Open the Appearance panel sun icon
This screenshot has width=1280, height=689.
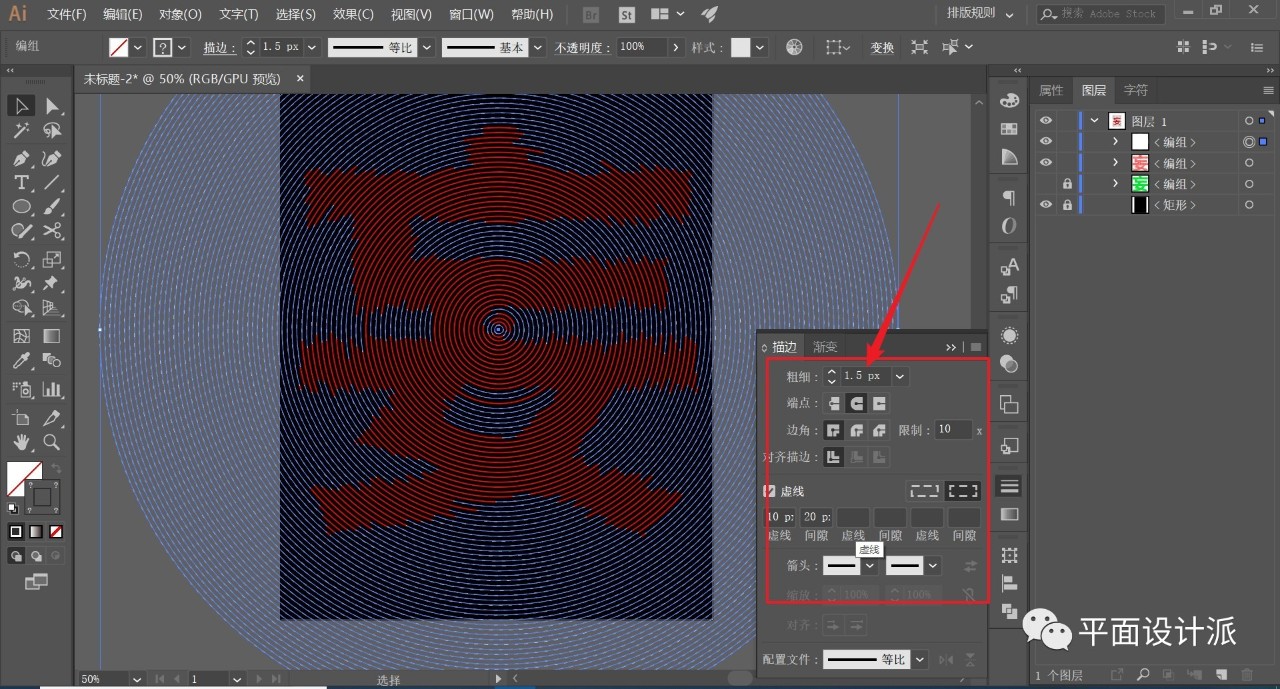[x=1009, y=335]
